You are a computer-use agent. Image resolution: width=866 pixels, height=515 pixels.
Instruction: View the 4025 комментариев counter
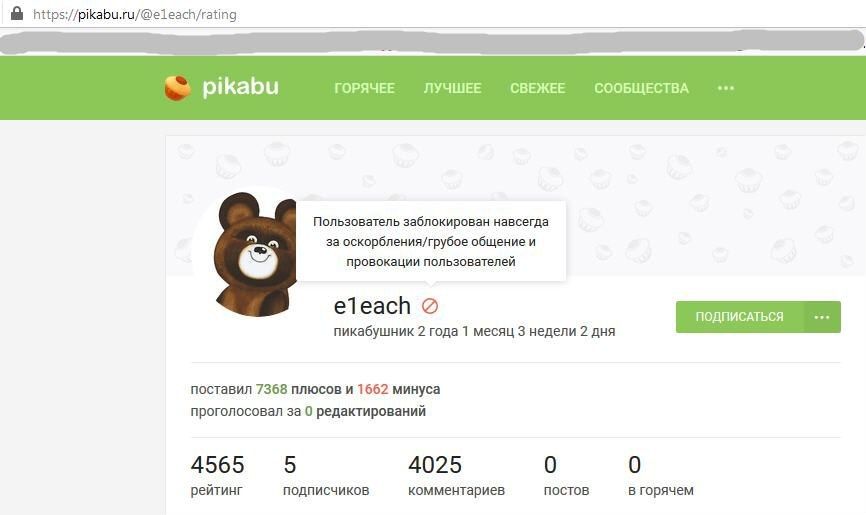pos(456,475)
